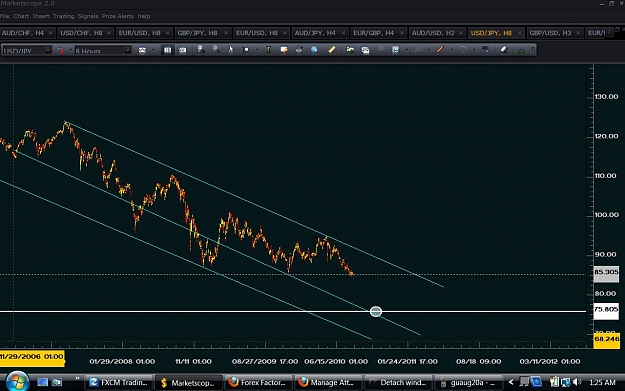Select the arrow cursor tool in the toolbar
The image size is (625, 391).
coord(231,50)
